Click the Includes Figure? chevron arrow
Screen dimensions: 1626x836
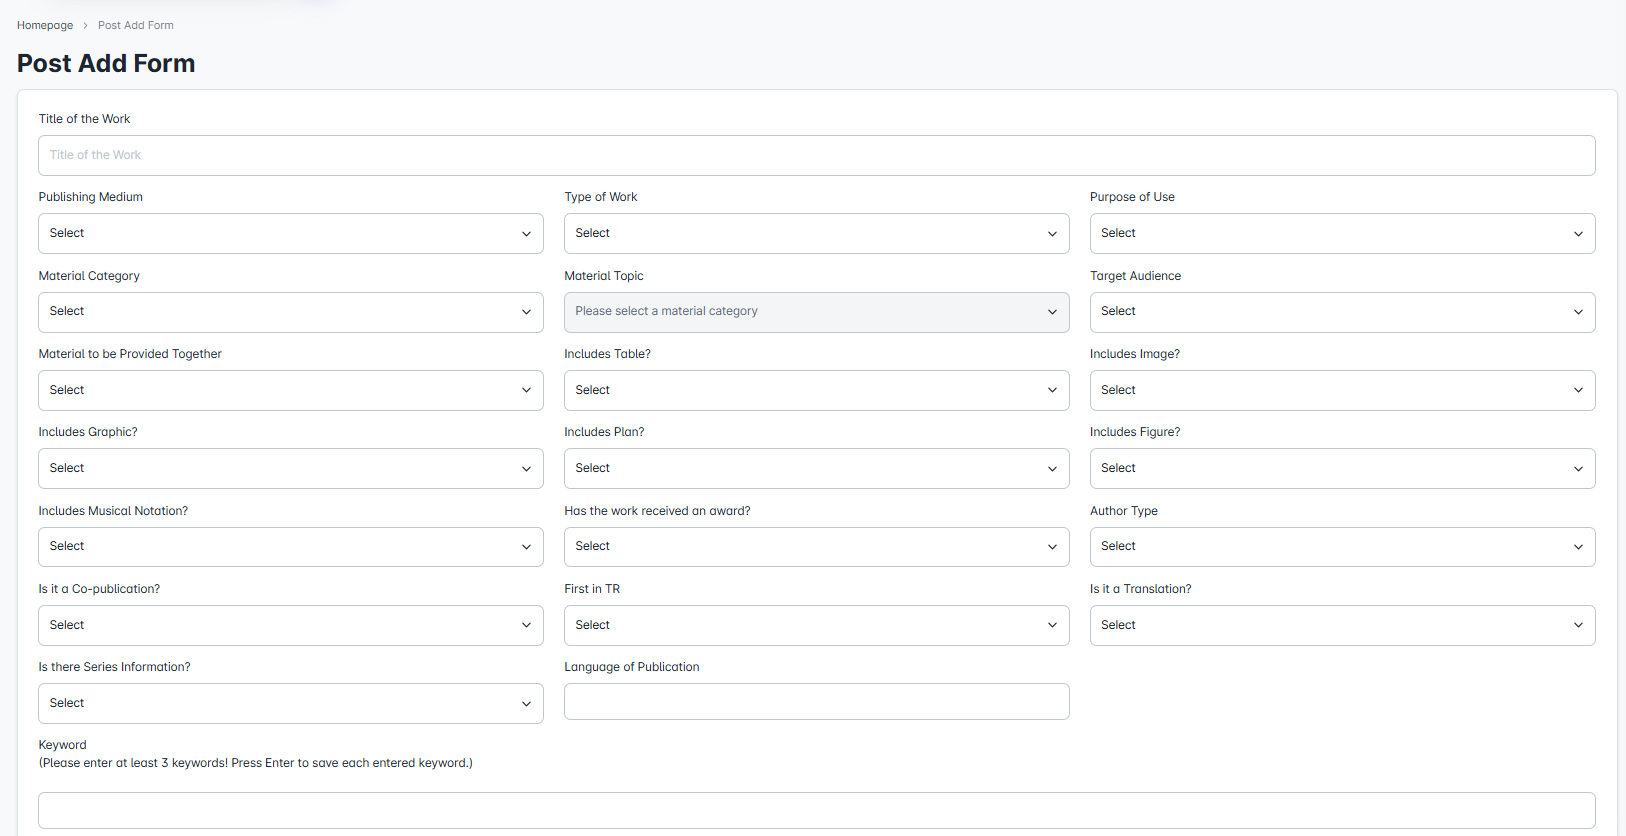pyautogui.click(x=1578, y=469)
